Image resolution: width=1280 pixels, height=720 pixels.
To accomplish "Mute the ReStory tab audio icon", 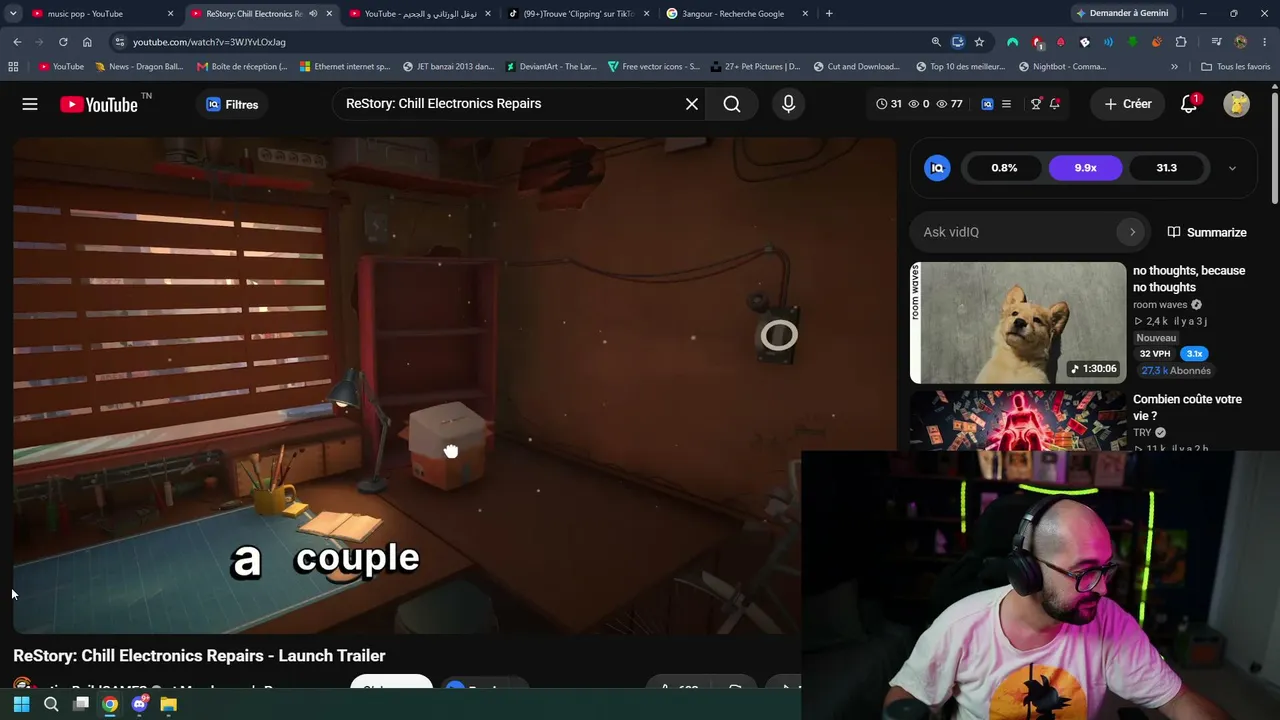I will [313, 14].
